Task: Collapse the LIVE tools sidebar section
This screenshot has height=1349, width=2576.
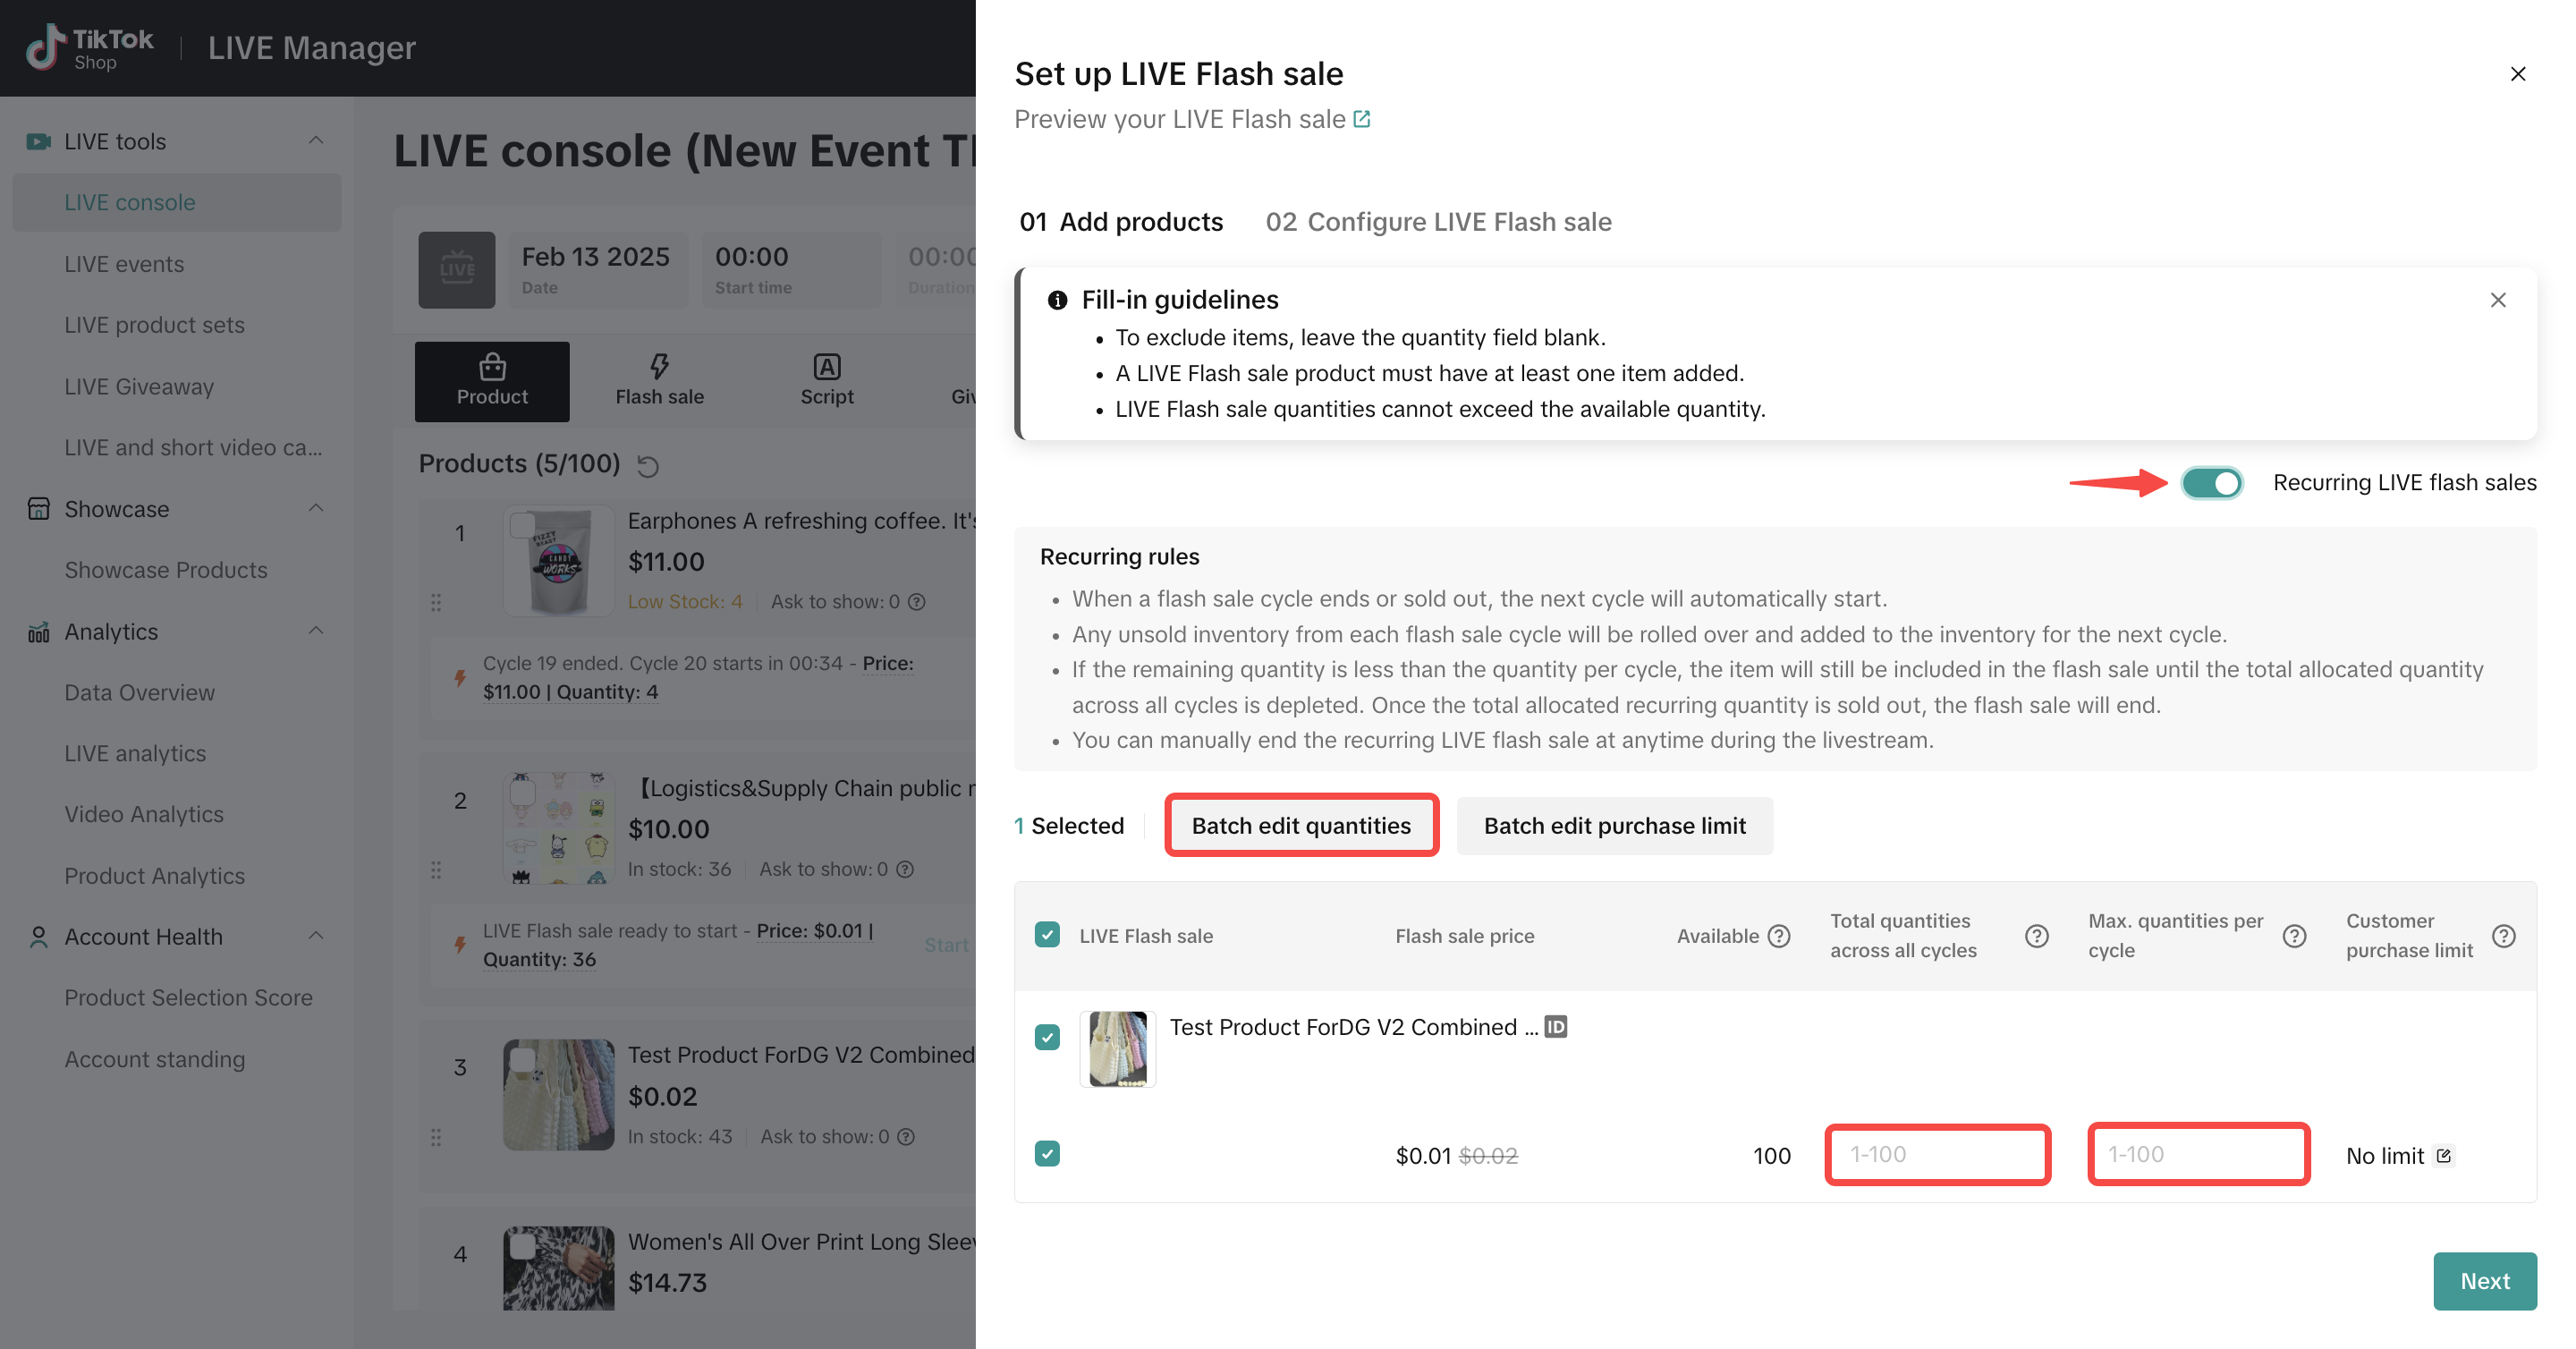Action: (316, 141)
